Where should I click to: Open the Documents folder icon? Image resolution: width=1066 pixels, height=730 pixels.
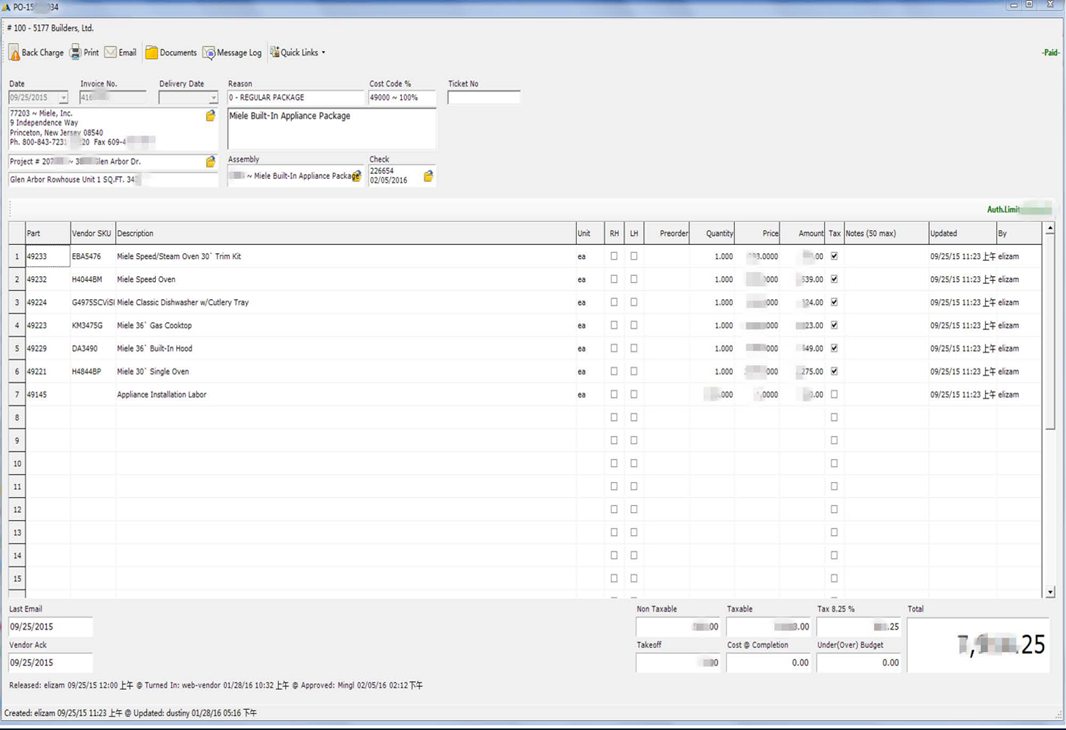(x=152, y=53)
